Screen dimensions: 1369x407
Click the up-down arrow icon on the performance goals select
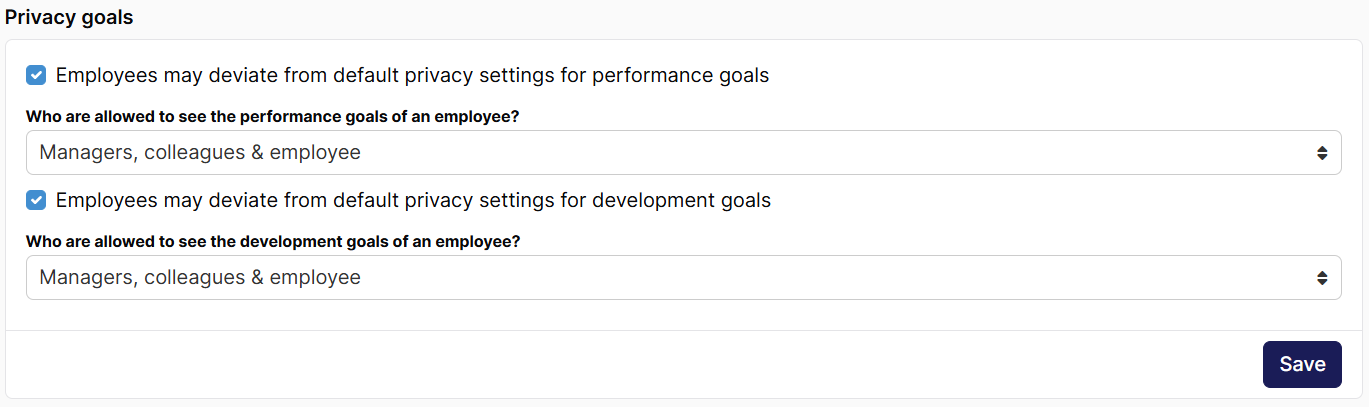pos(1322,153)
